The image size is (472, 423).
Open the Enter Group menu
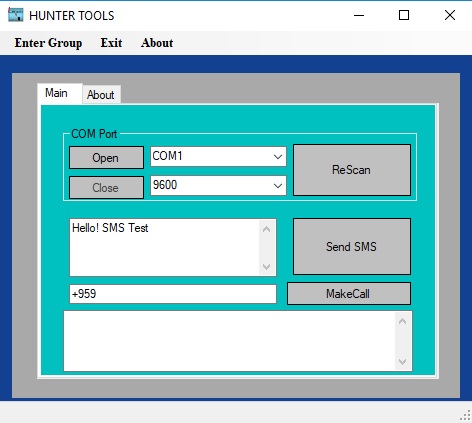click(x=48, y=43)
